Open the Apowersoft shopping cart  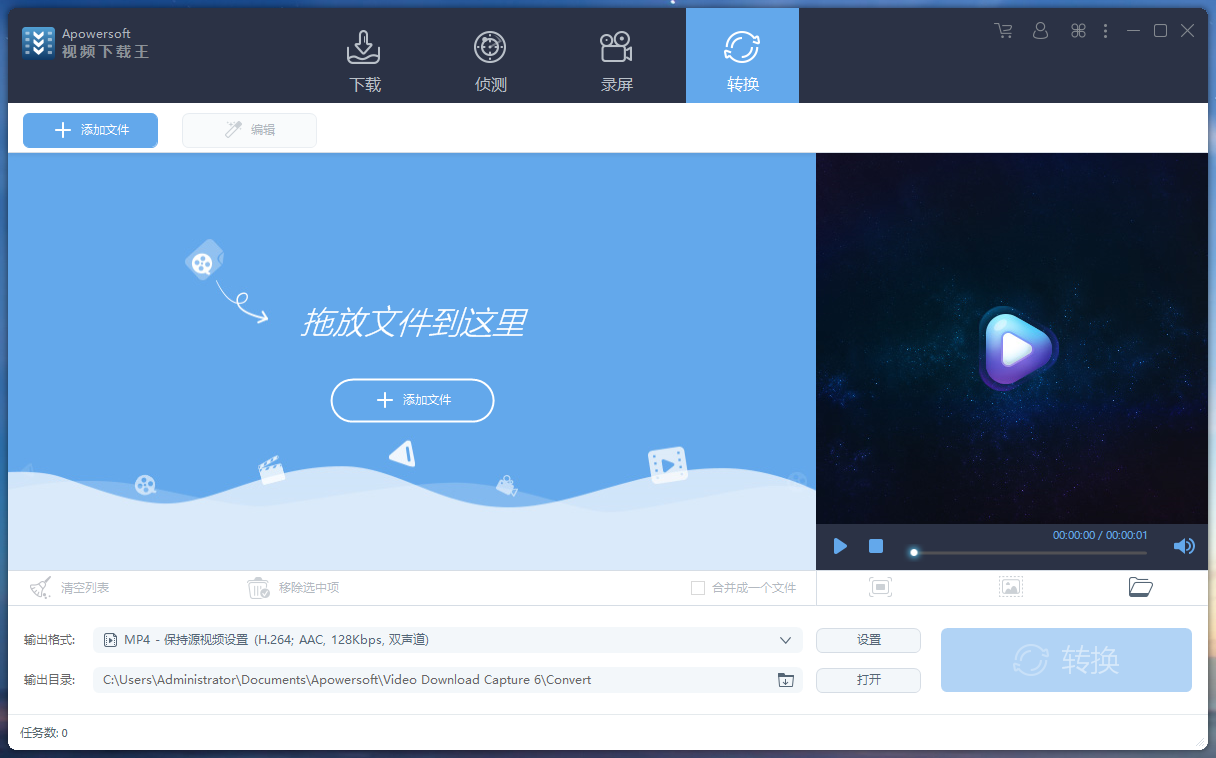coord(1003,30)
